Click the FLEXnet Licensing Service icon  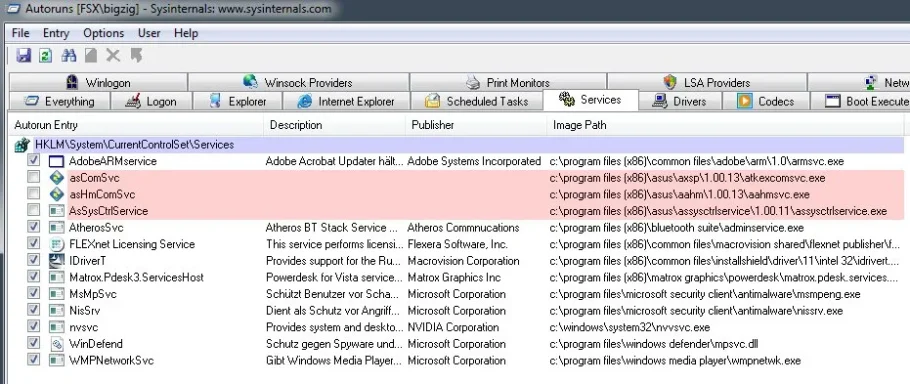56,244
